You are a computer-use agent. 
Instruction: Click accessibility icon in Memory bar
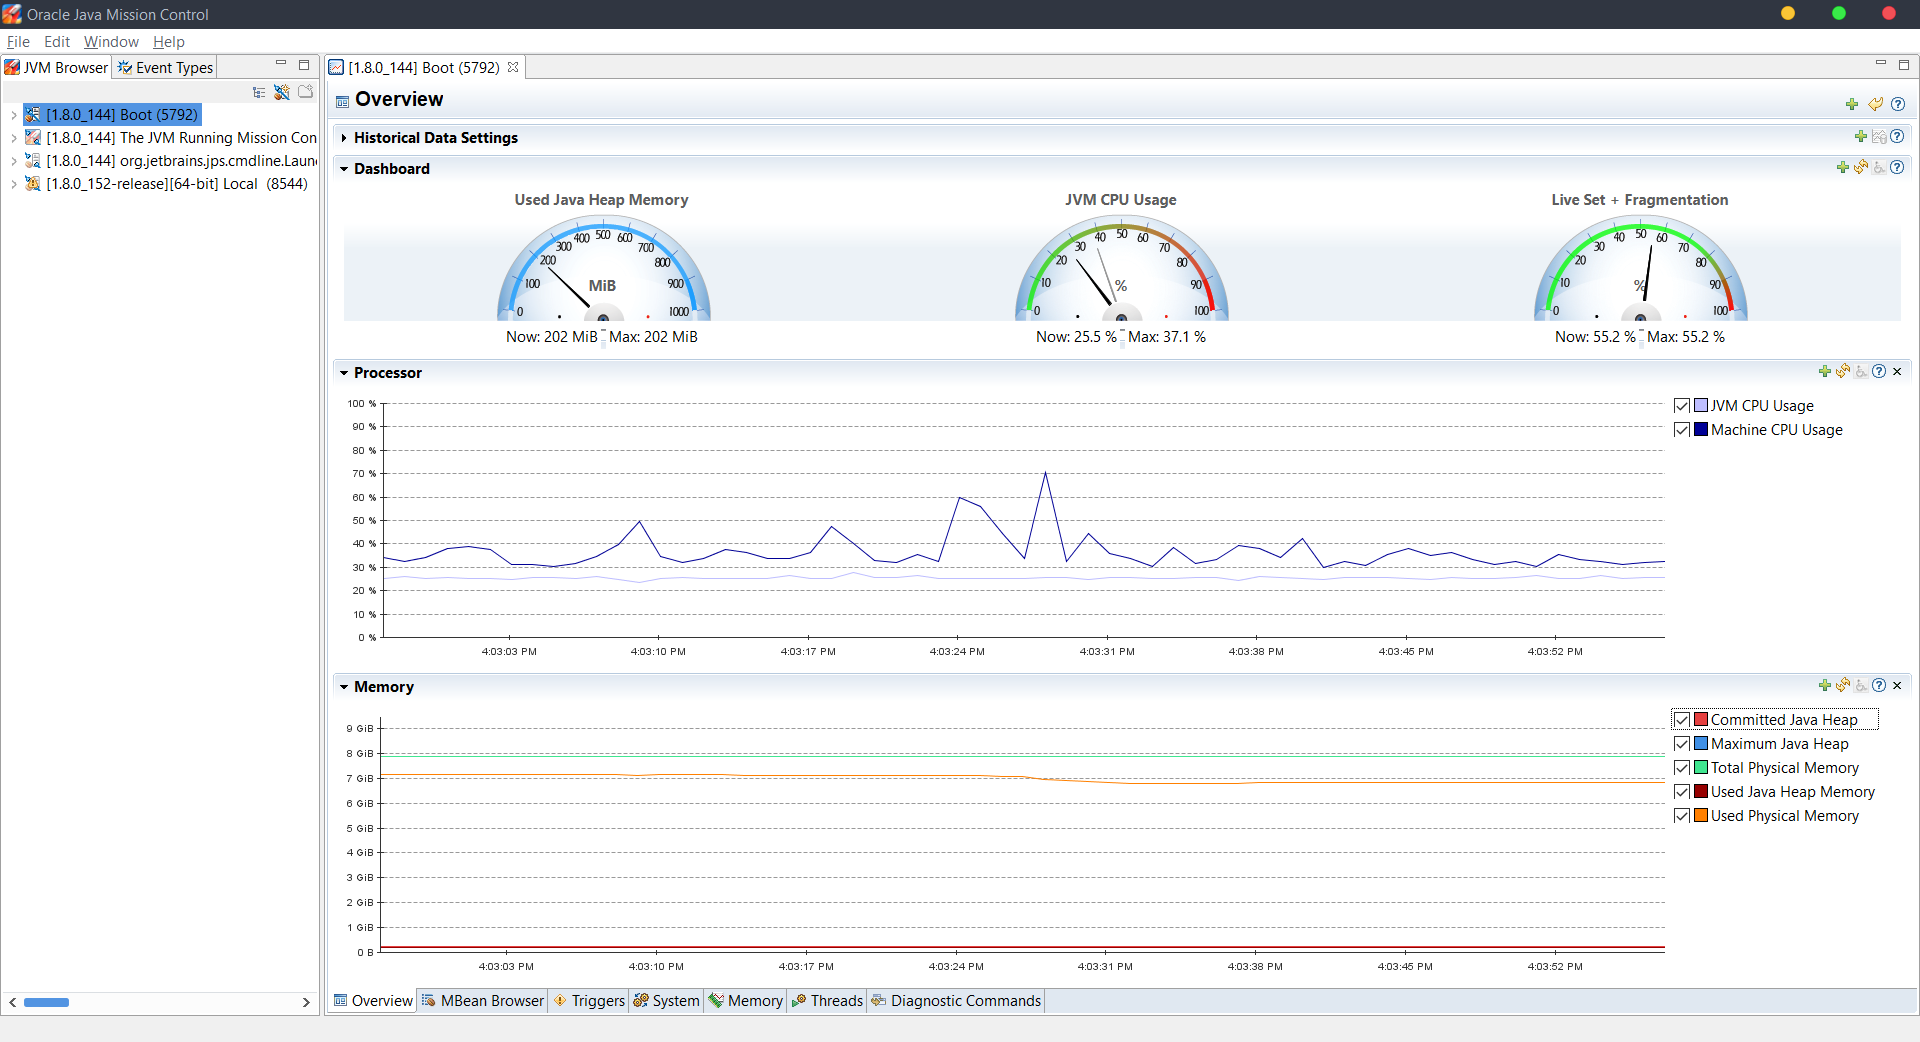[x=1861, y=686]
